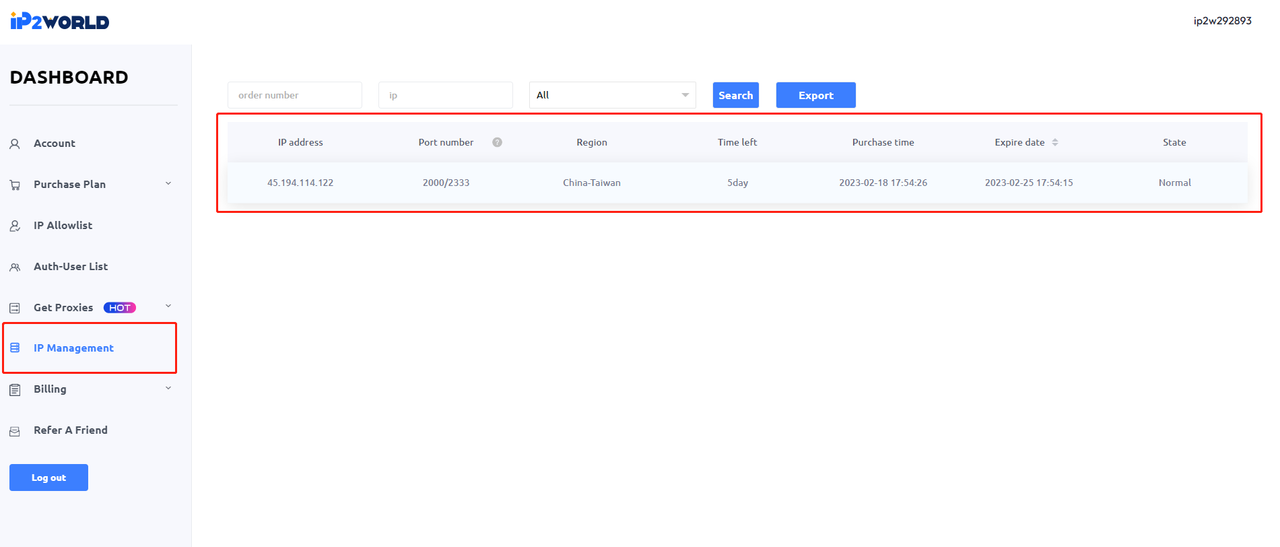Viewport: 1280px width, 547px height.
Task: Click the Account person icon
Action: point(15,144)
